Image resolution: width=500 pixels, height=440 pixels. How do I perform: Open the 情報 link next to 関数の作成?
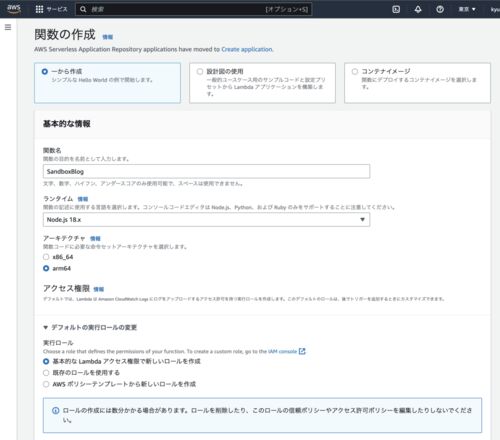click(x=107, y=37)
